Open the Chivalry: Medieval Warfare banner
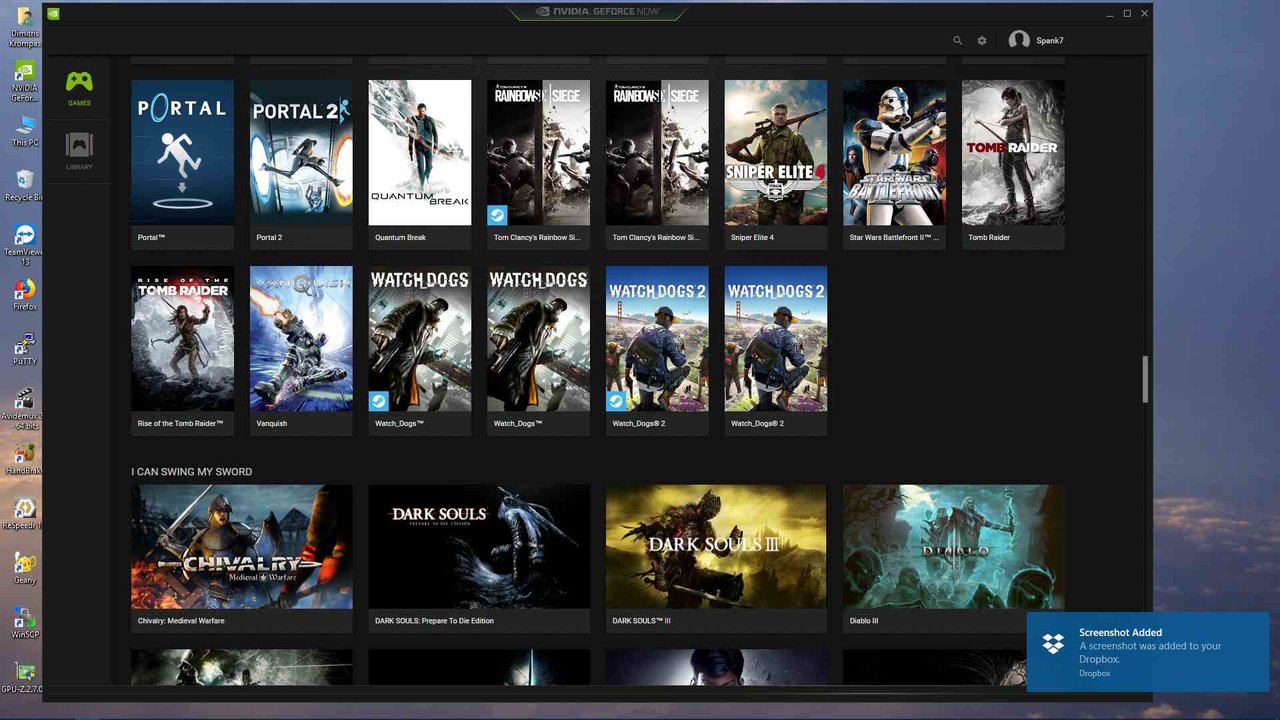This screenshot has height=720, width=1280. pyautogui.click(x=242, y=547)
